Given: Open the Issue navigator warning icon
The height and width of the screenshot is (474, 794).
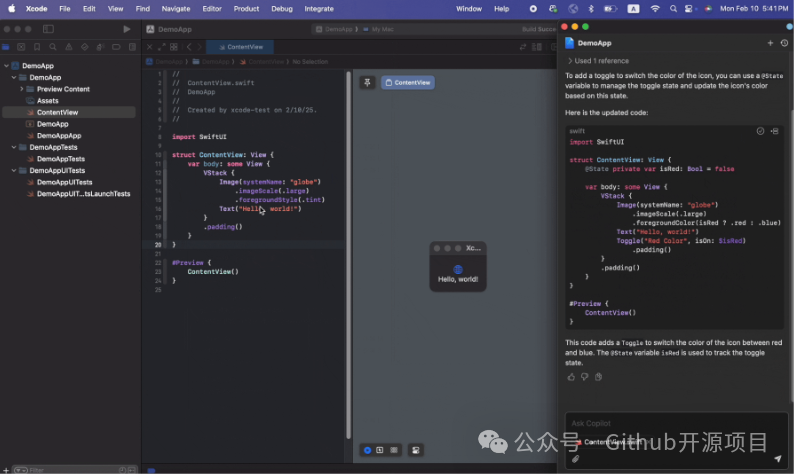Looking at the screenshot, I should click(69, 47).
